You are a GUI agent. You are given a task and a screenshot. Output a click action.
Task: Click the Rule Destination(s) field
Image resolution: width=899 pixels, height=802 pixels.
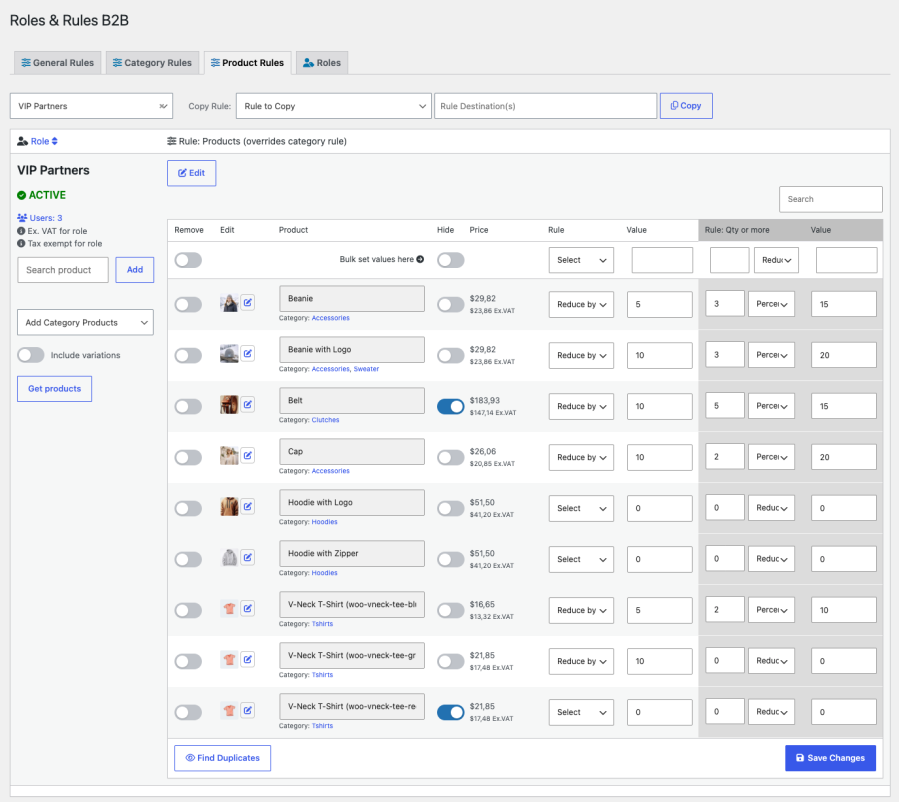(545, 106)
